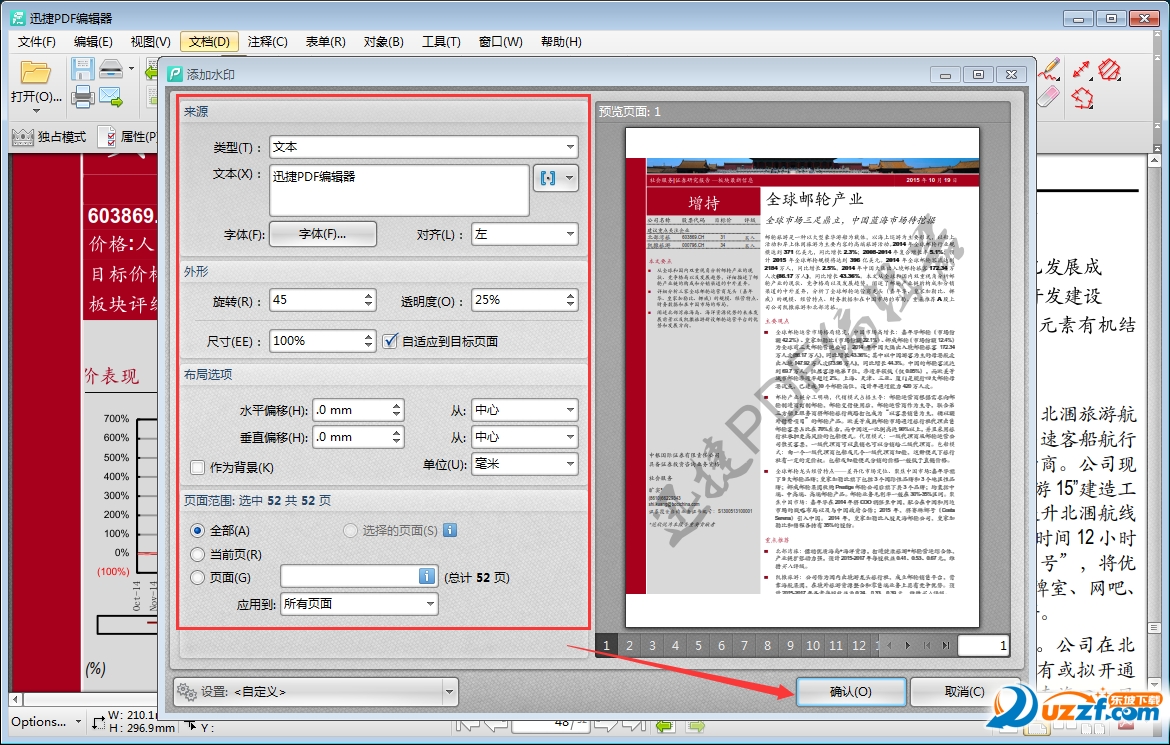Click the Properties checklist icon
The width and height of the screenshot is (1170, 745).
108,137
